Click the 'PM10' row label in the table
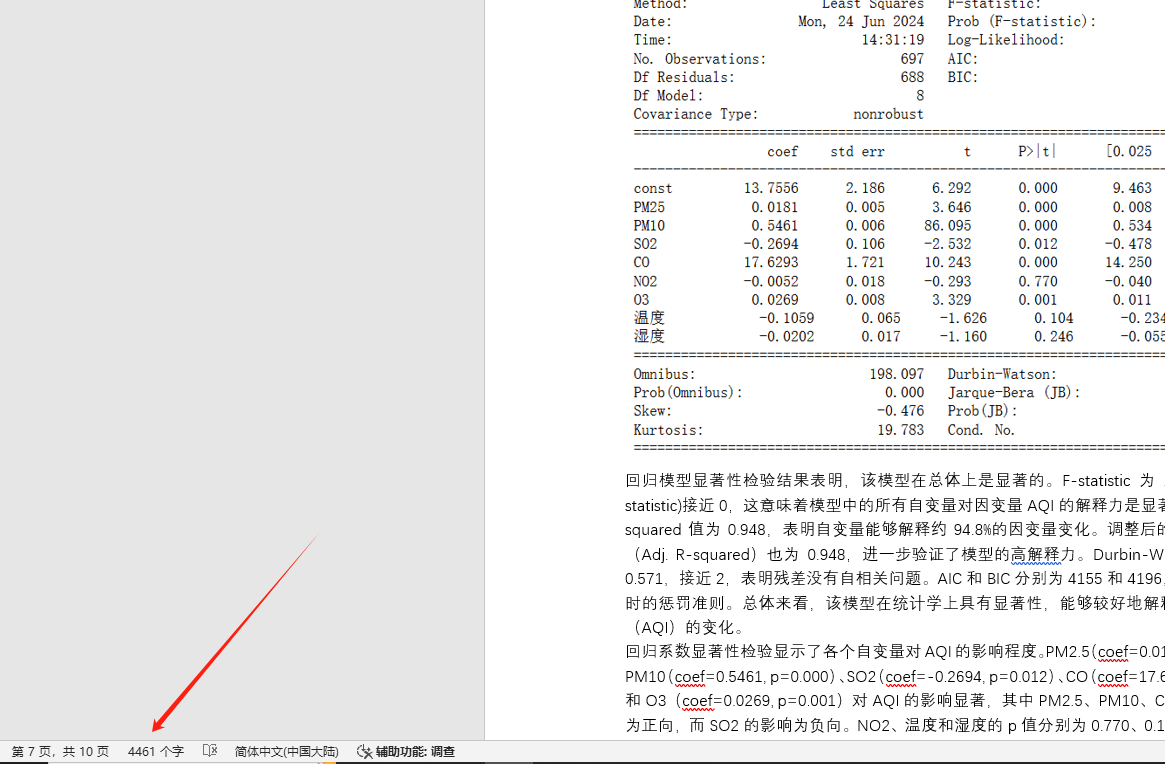1165x764 pixels. (649, 226)
